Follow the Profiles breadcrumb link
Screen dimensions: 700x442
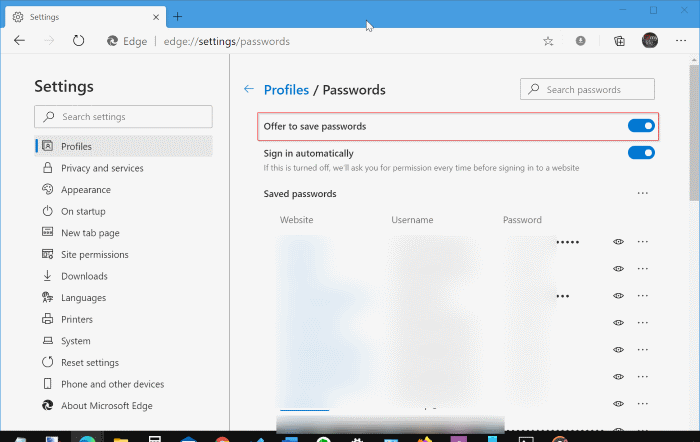tap(286, 90)
